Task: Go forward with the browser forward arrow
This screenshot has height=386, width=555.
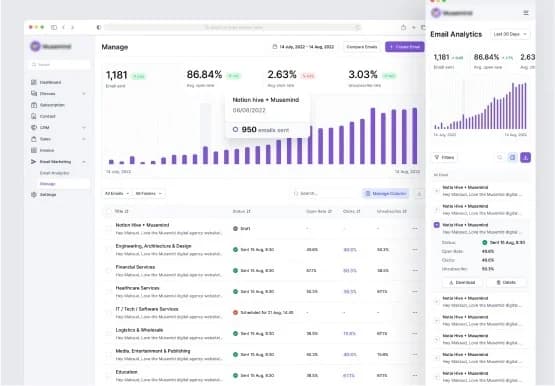Action: tap(73, 27)
